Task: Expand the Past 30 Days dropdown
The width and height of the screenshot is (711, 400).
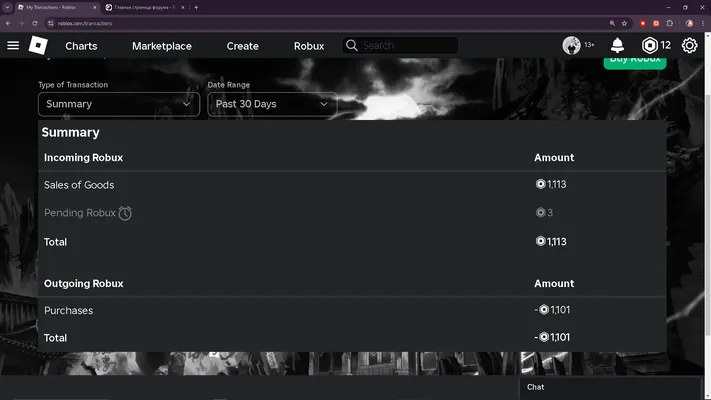Action: coord(272,104)
